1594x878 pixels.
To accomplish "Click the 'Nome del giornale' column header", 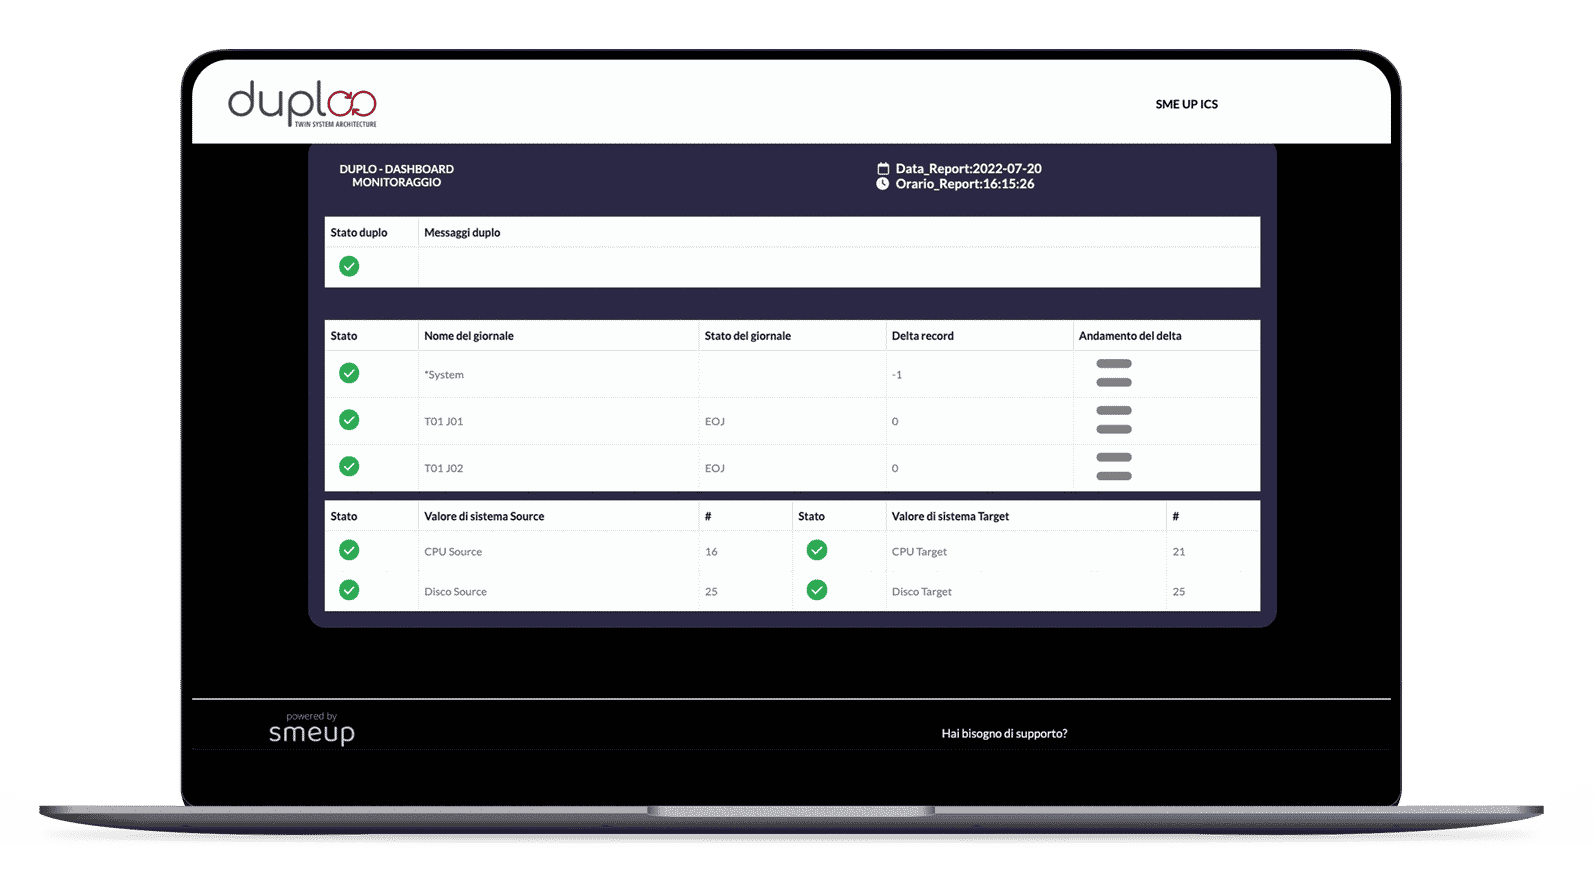I will [469, 336].
